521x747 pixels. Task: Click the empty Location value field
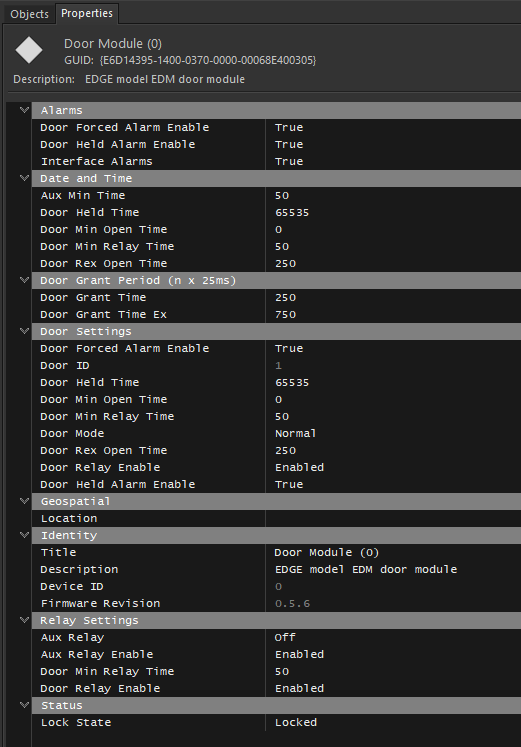393,518
